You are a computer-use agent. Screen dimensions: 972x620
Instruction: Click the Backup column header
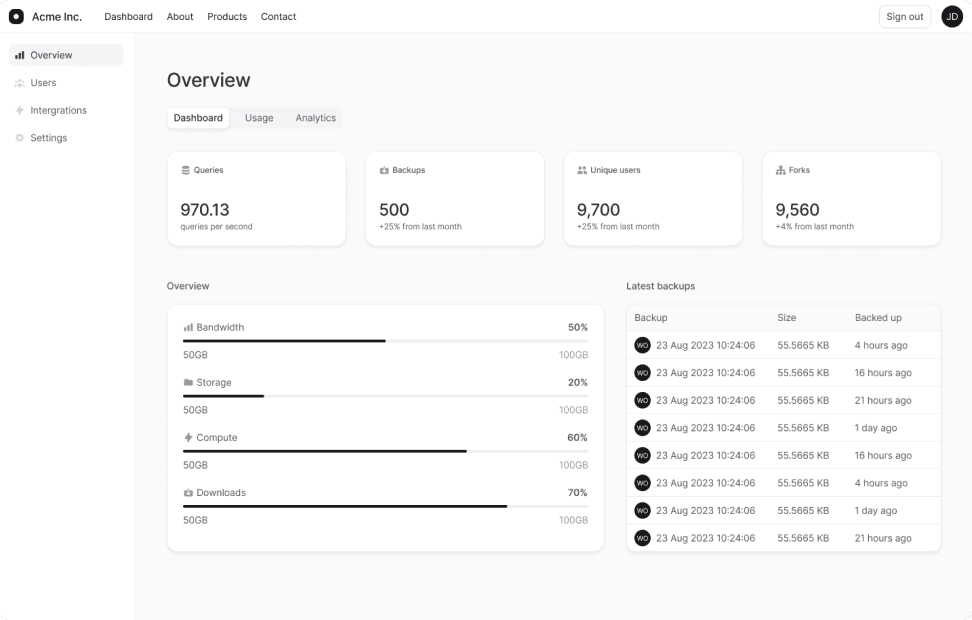(x=651, y=317)
